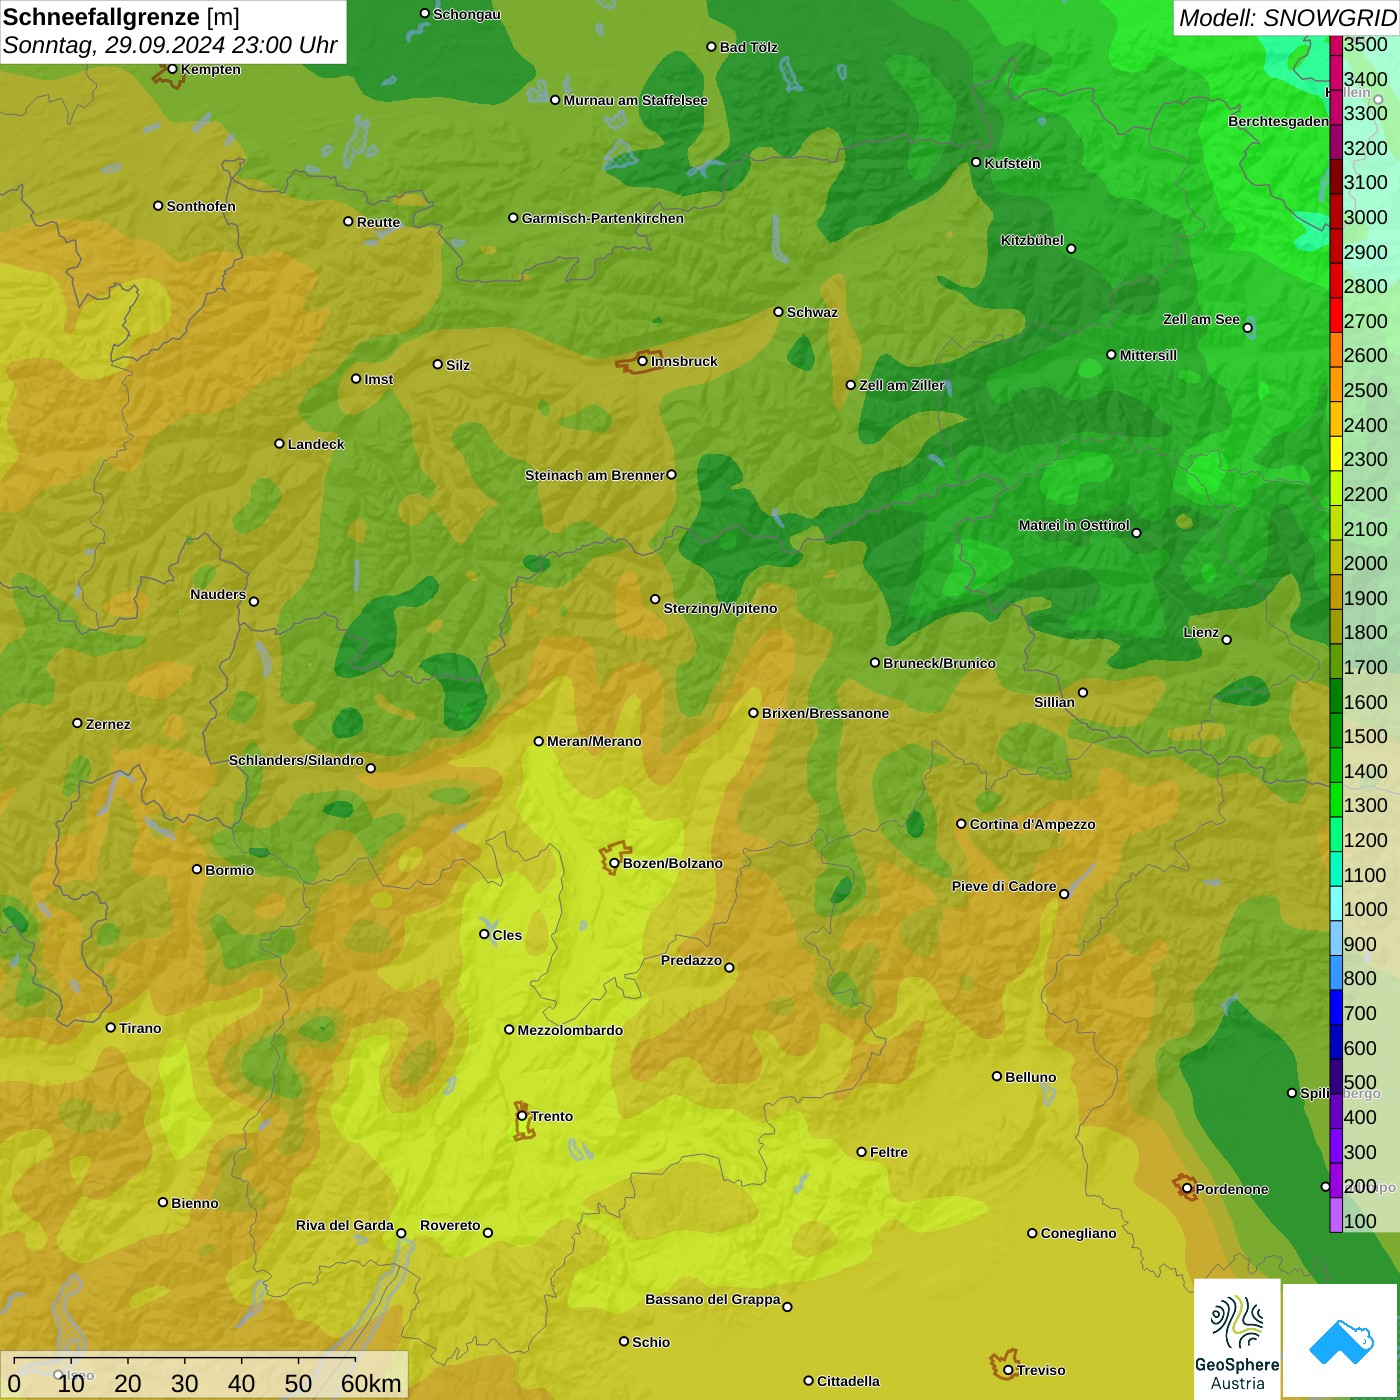Click the 60km scale bar label

371,1383
